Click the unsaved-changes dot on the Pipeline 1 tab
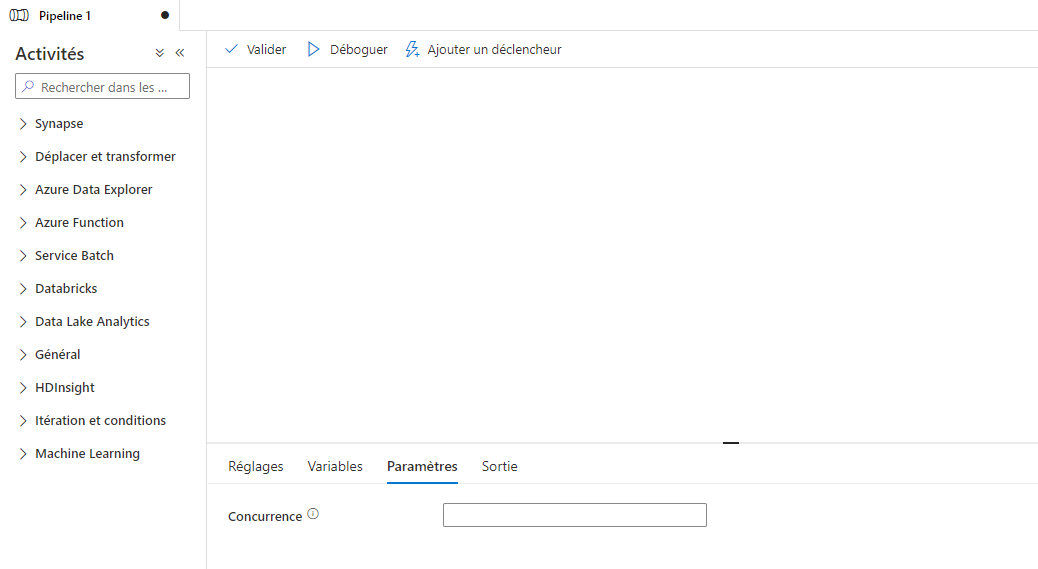The height and width of the screenshot is (569, 1038). (165, 15)
